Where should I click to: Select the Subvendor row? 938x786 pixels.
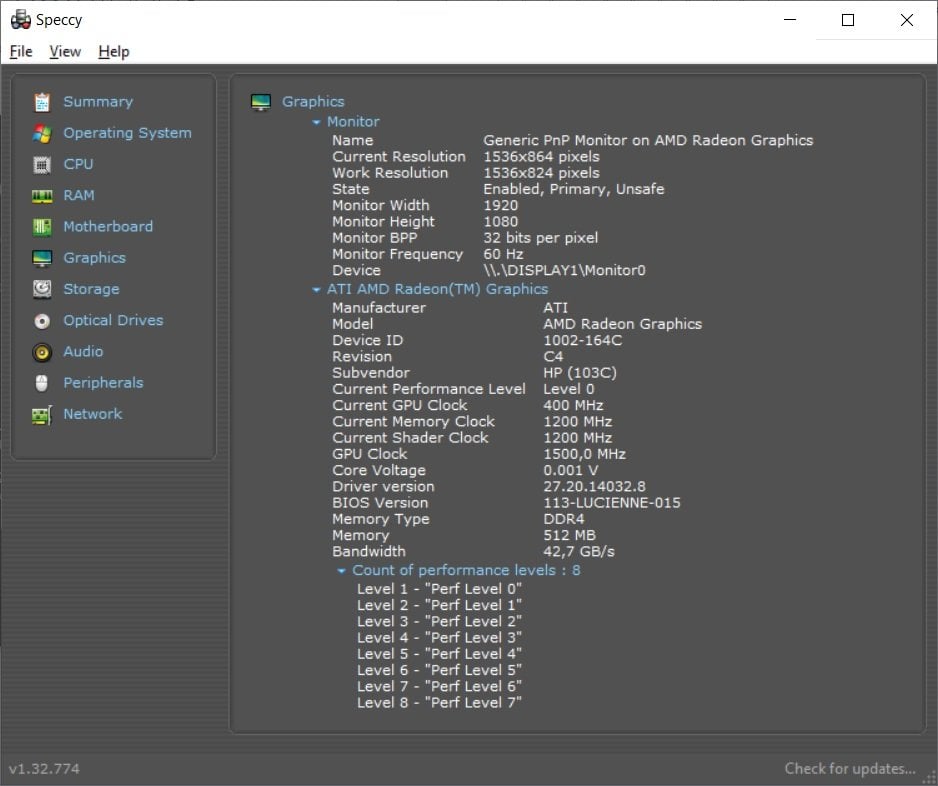[x=474, y=373]
